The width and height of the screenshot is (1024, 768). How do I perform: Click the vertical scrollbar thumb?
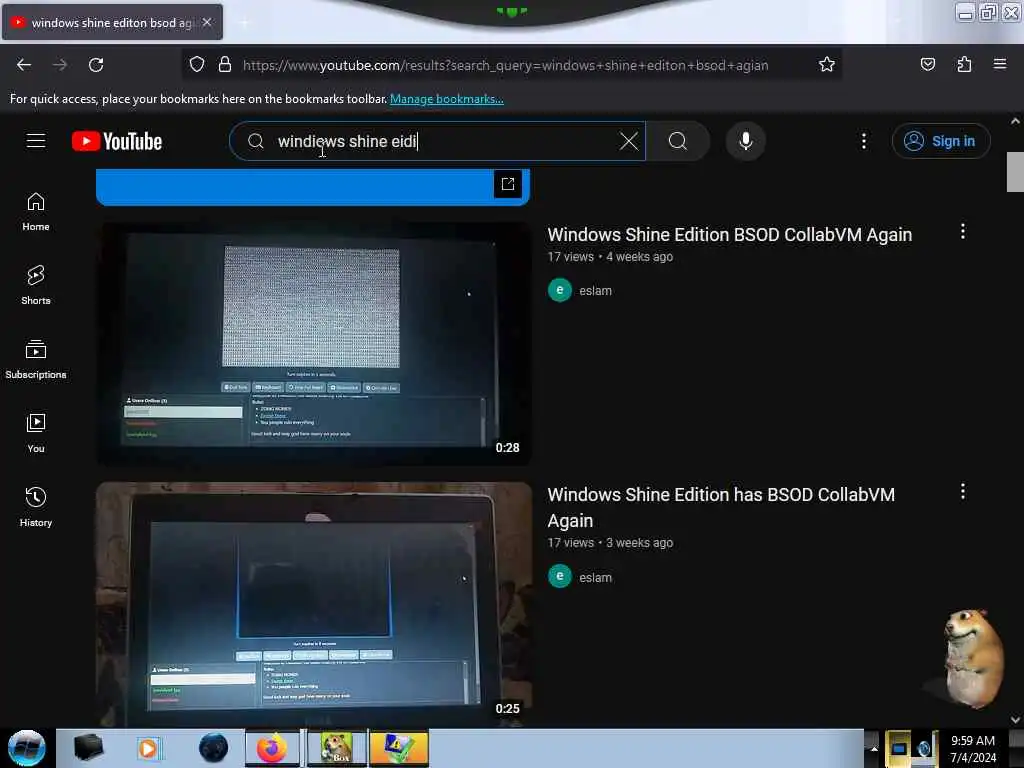click(1015, 172)
